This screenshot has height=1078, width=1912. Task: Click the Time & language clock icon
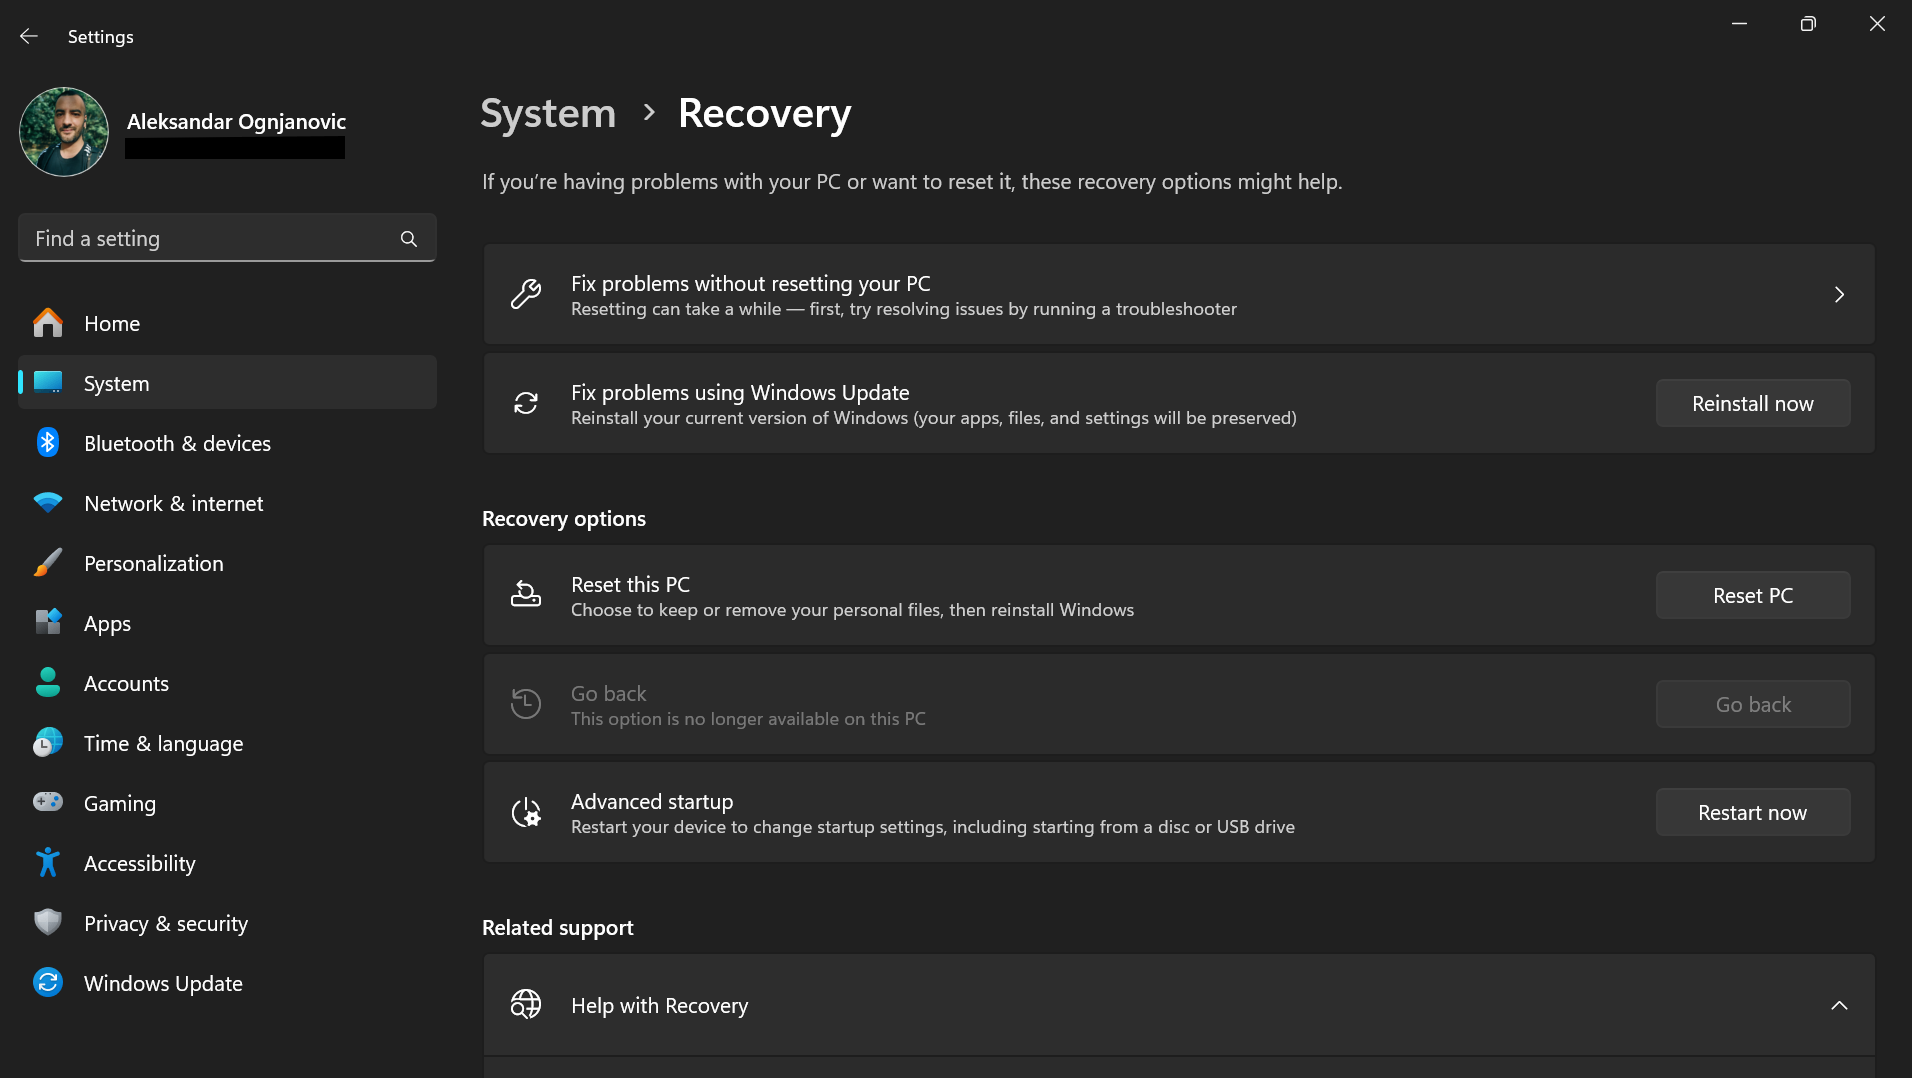click(x=48, y=743)
